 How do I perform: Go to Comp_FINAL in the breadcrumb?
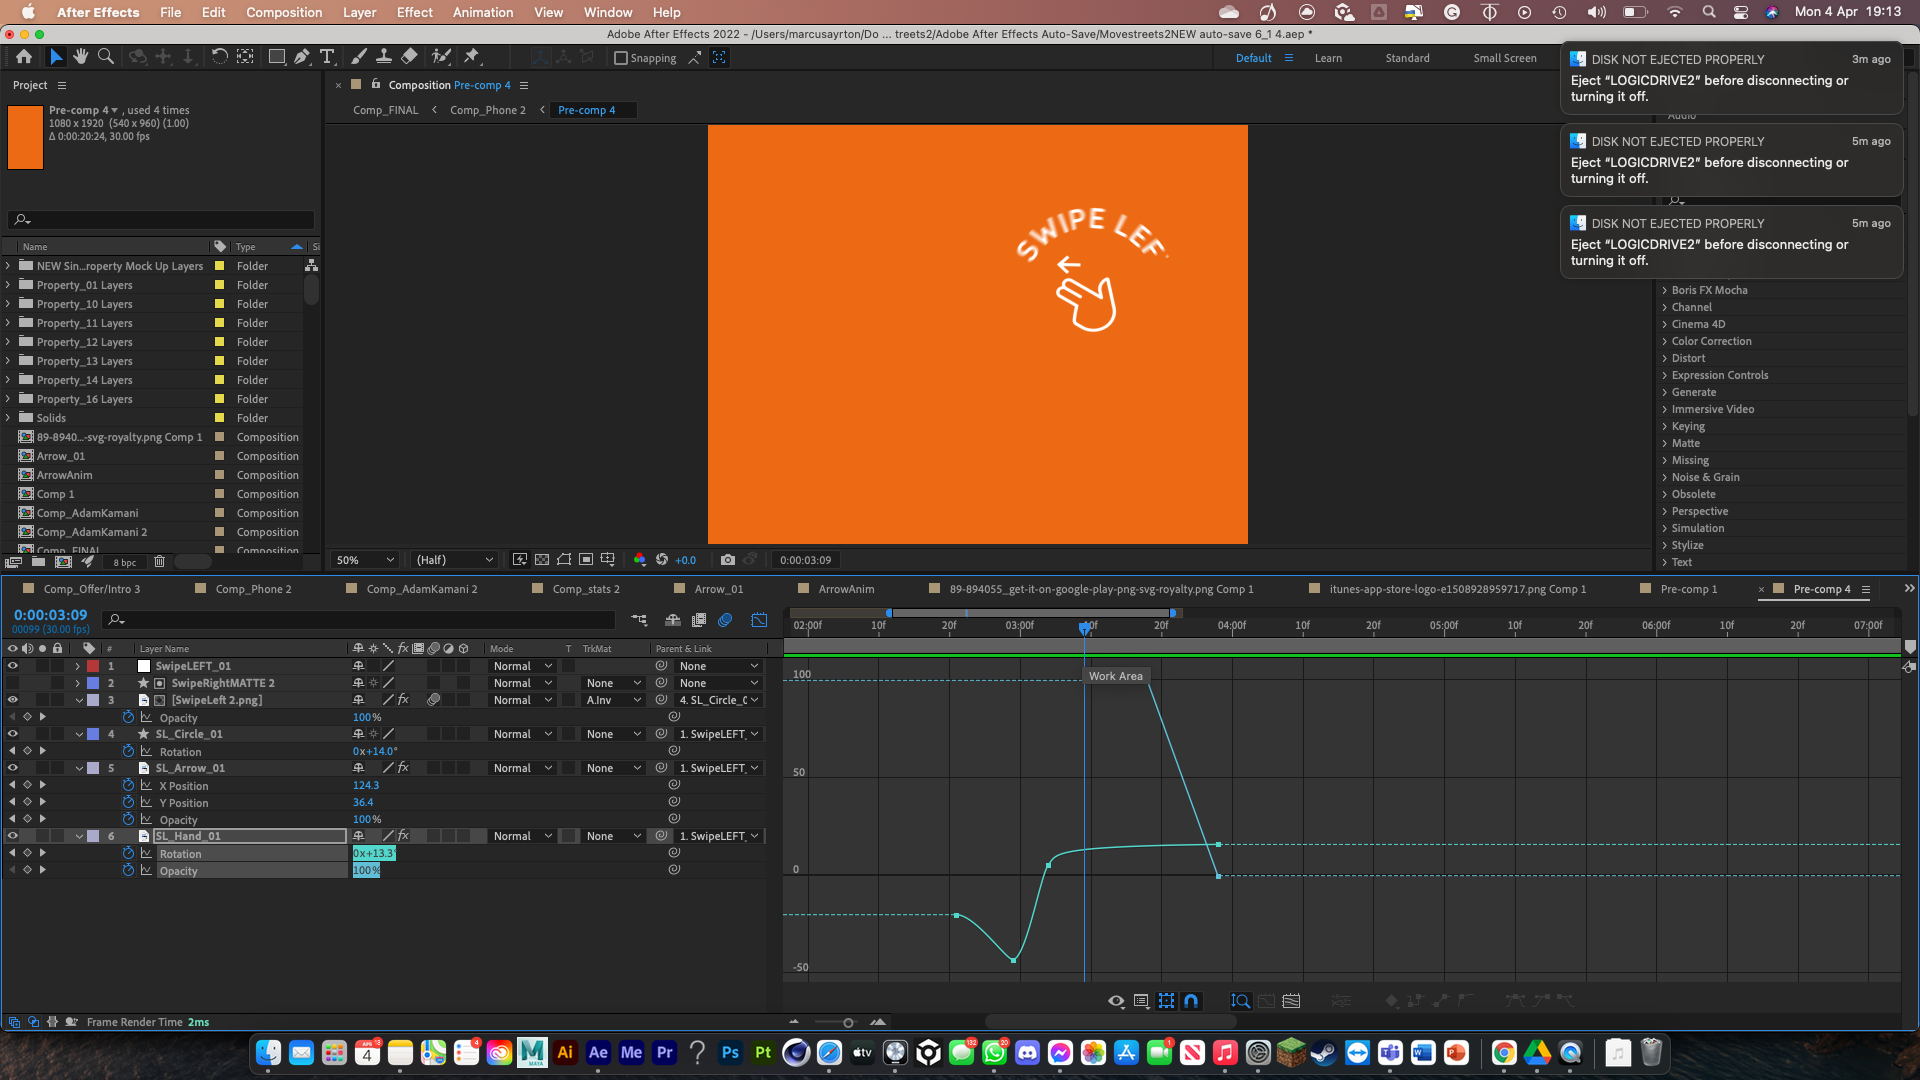point(385,110)
